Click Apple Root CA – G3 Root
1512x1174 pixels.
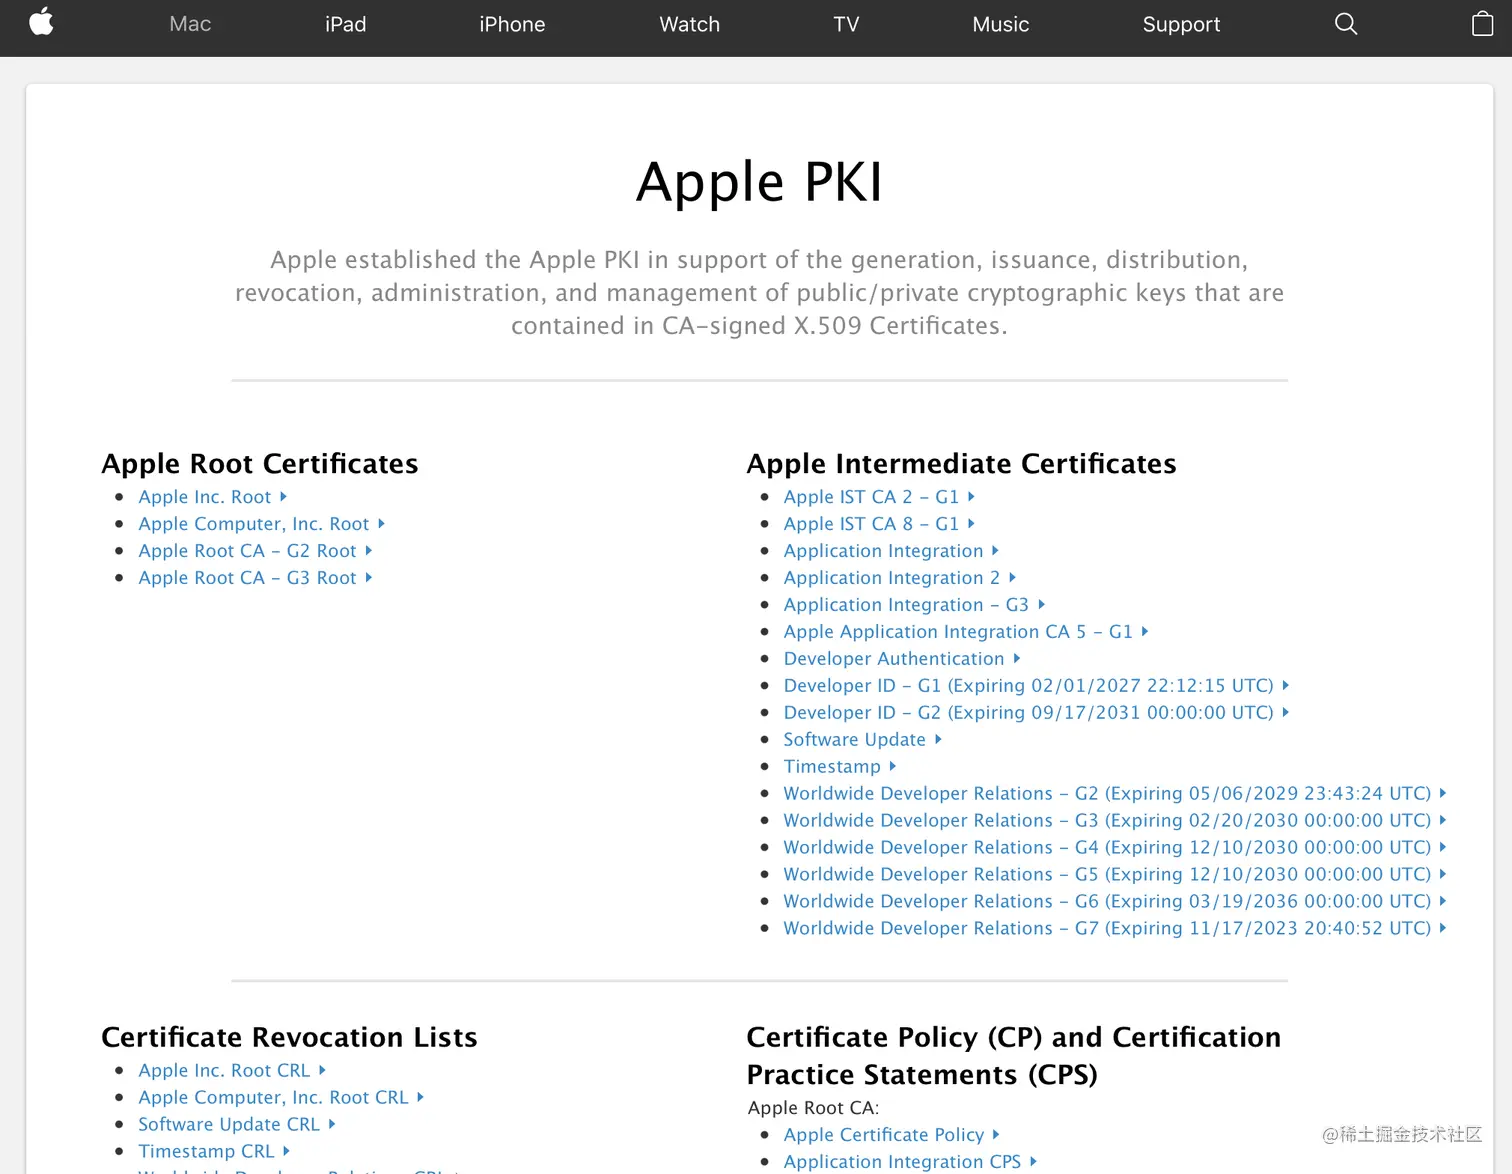pyautogui.click(x=255, y=578)
